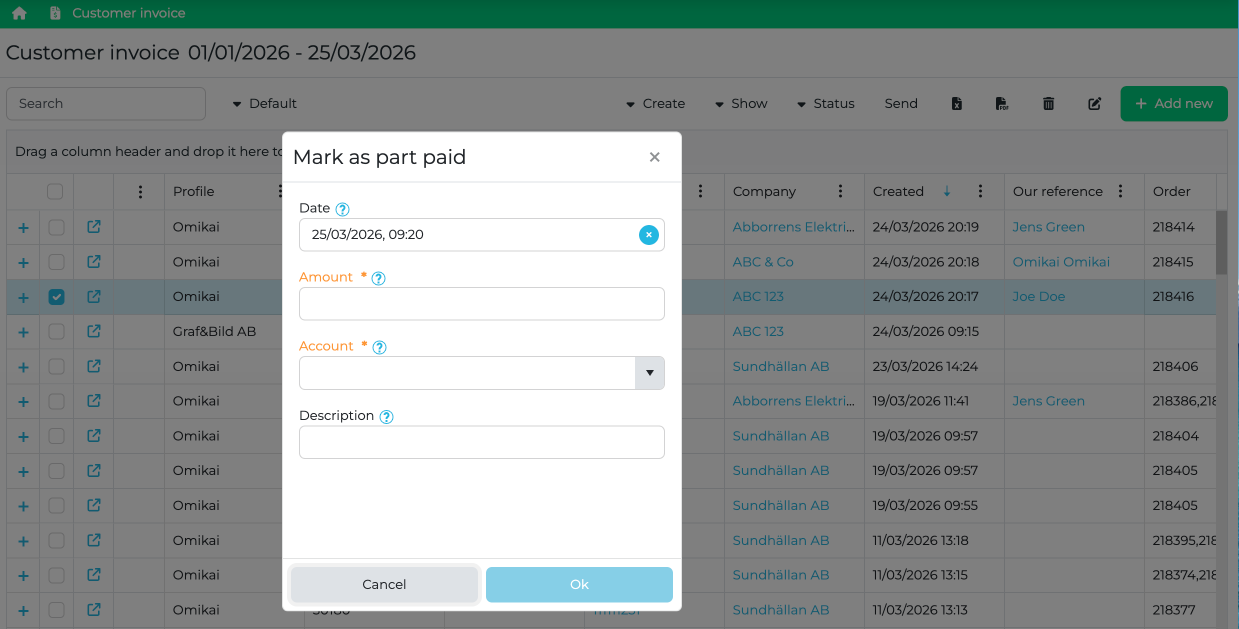Click the help icon next to Date
Viewport: 1239px width, 629px height.
pos(342,209)
